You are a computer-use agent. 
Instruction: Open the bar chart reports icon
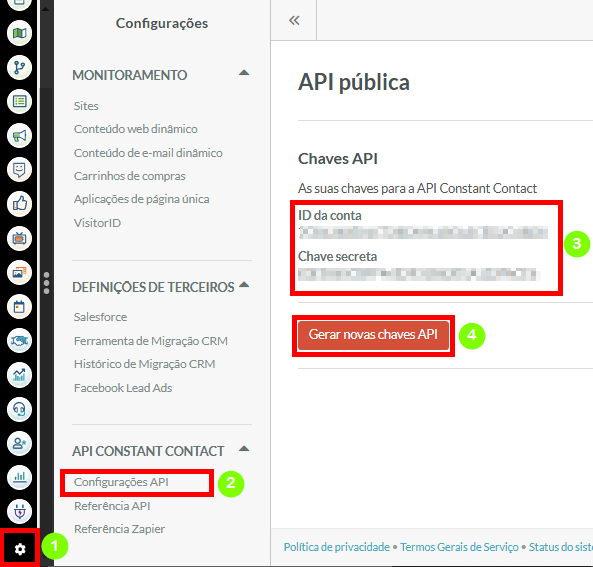pyautogui.click(x=19, y=477)
